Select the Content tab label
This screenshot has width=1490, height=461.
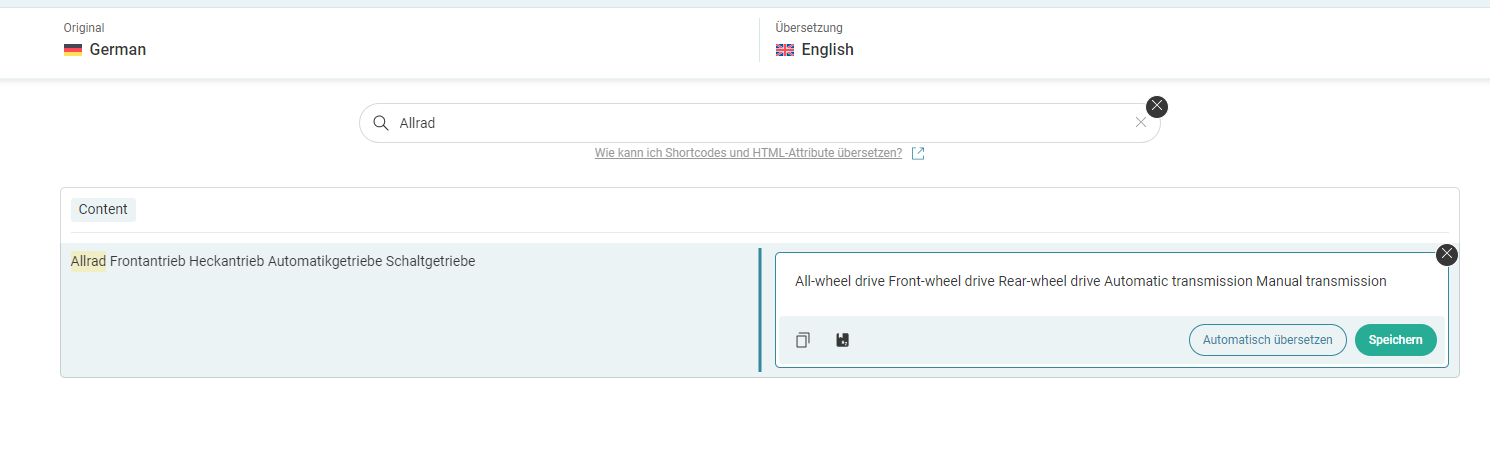103,209
